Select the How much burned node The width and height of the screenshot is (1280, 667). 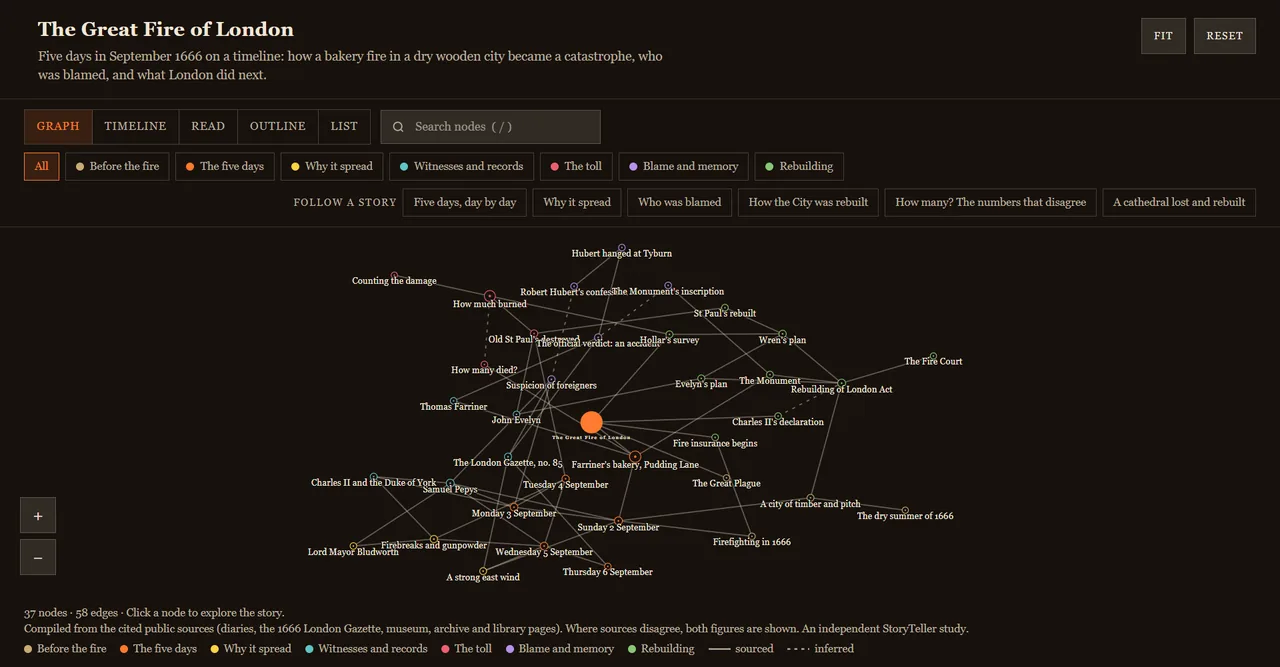pyautogui.click(x=489, y=296)
